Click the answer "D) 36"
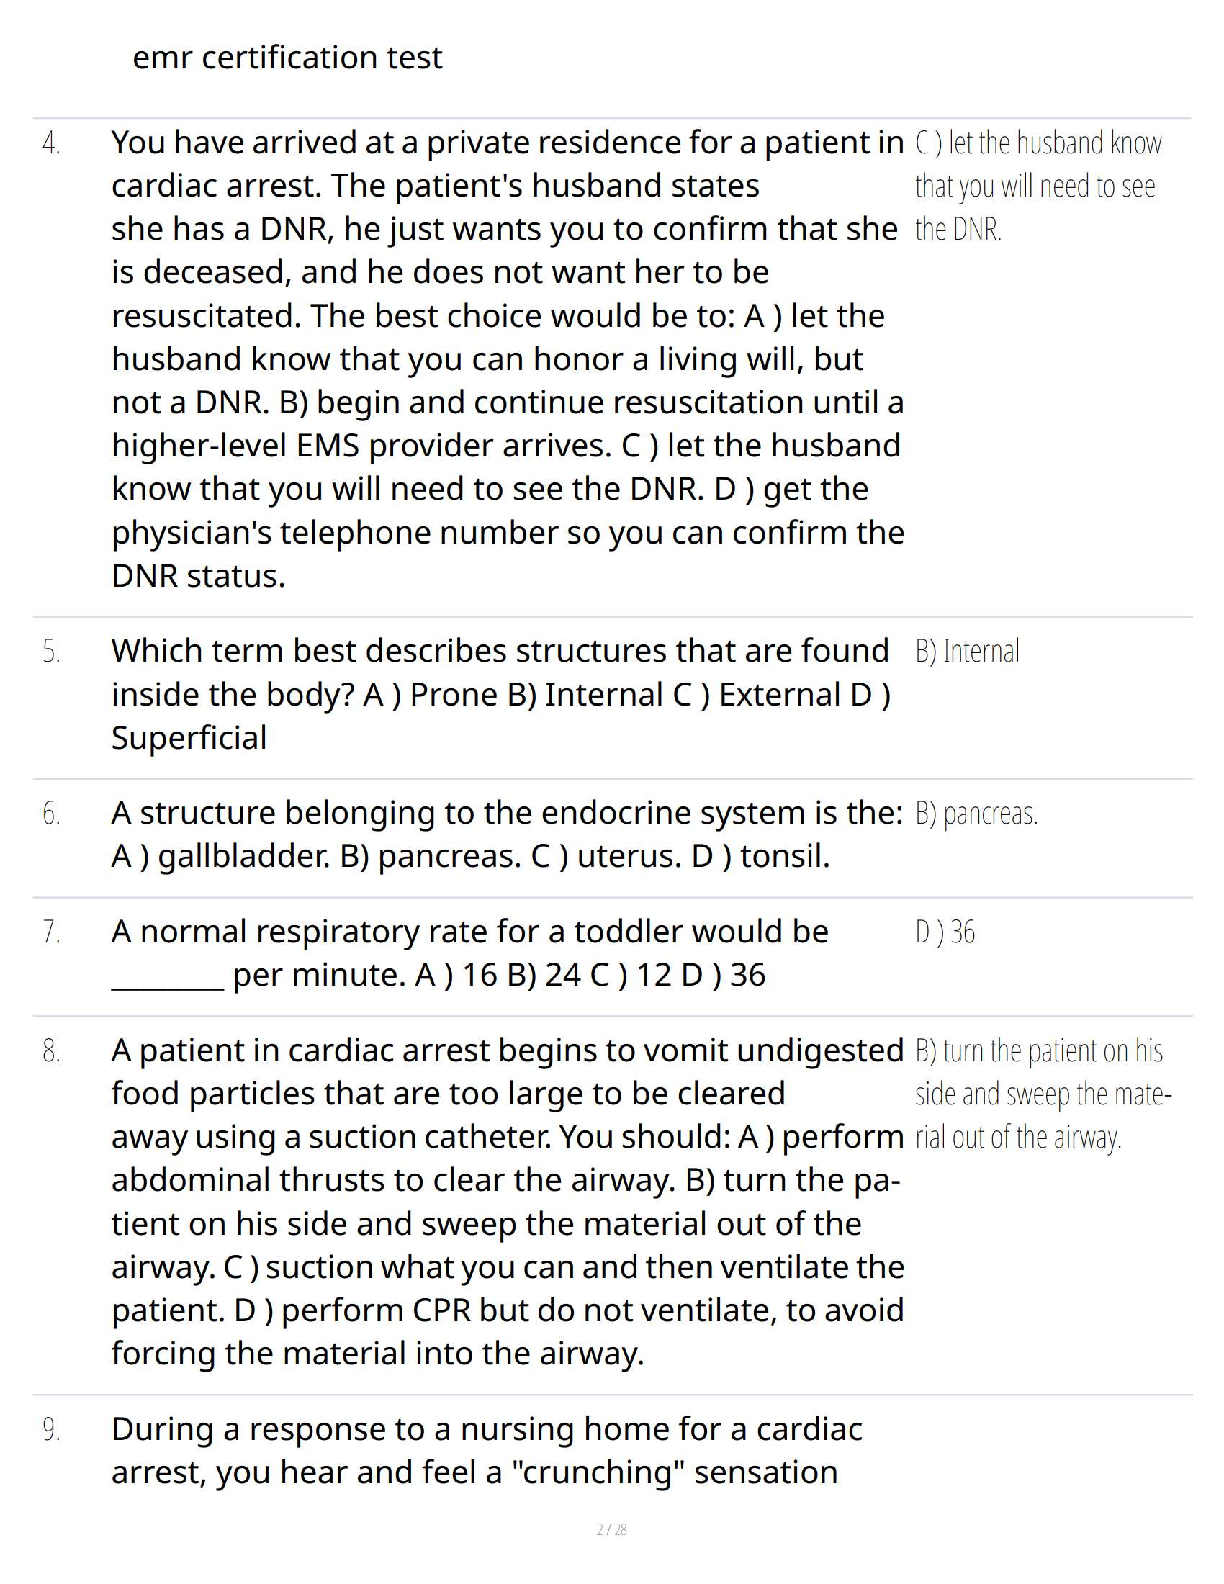Image resolution: width=1224 pixels, height=1584 pixels. (x=945, y=933)
